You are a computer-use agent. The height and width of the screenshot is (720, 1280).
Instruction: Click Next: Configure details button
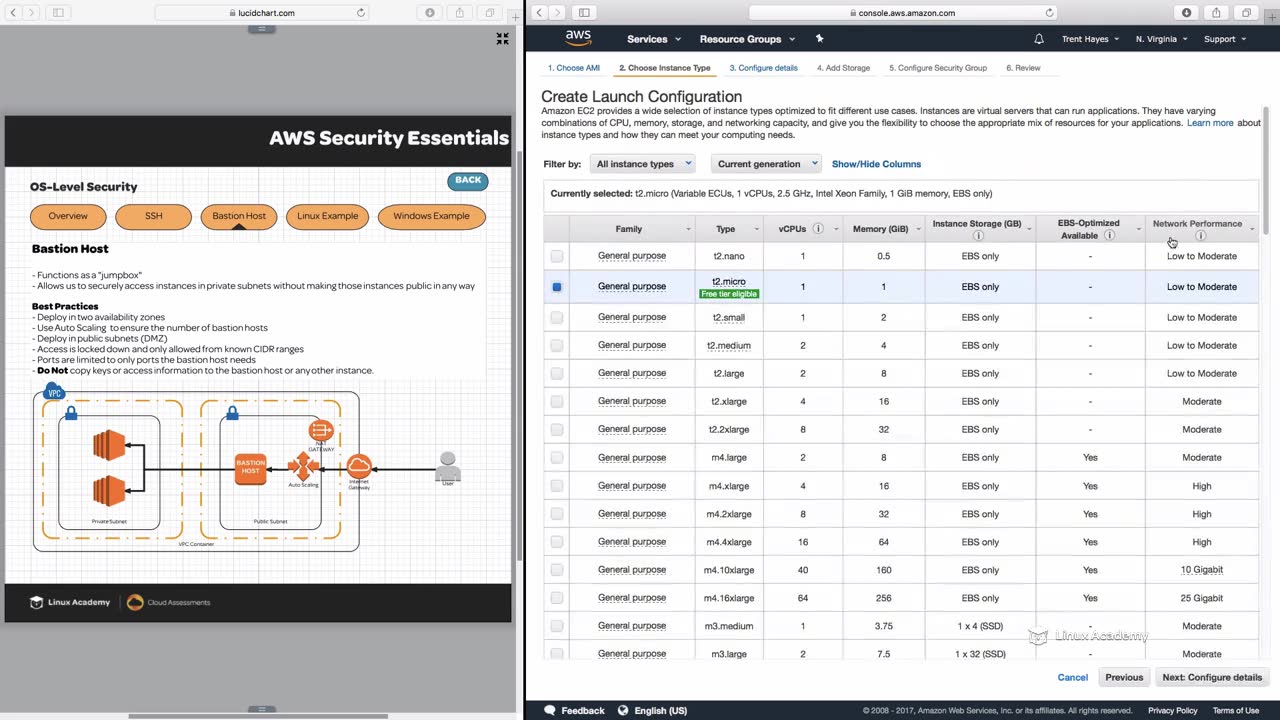pos(1212,677)
